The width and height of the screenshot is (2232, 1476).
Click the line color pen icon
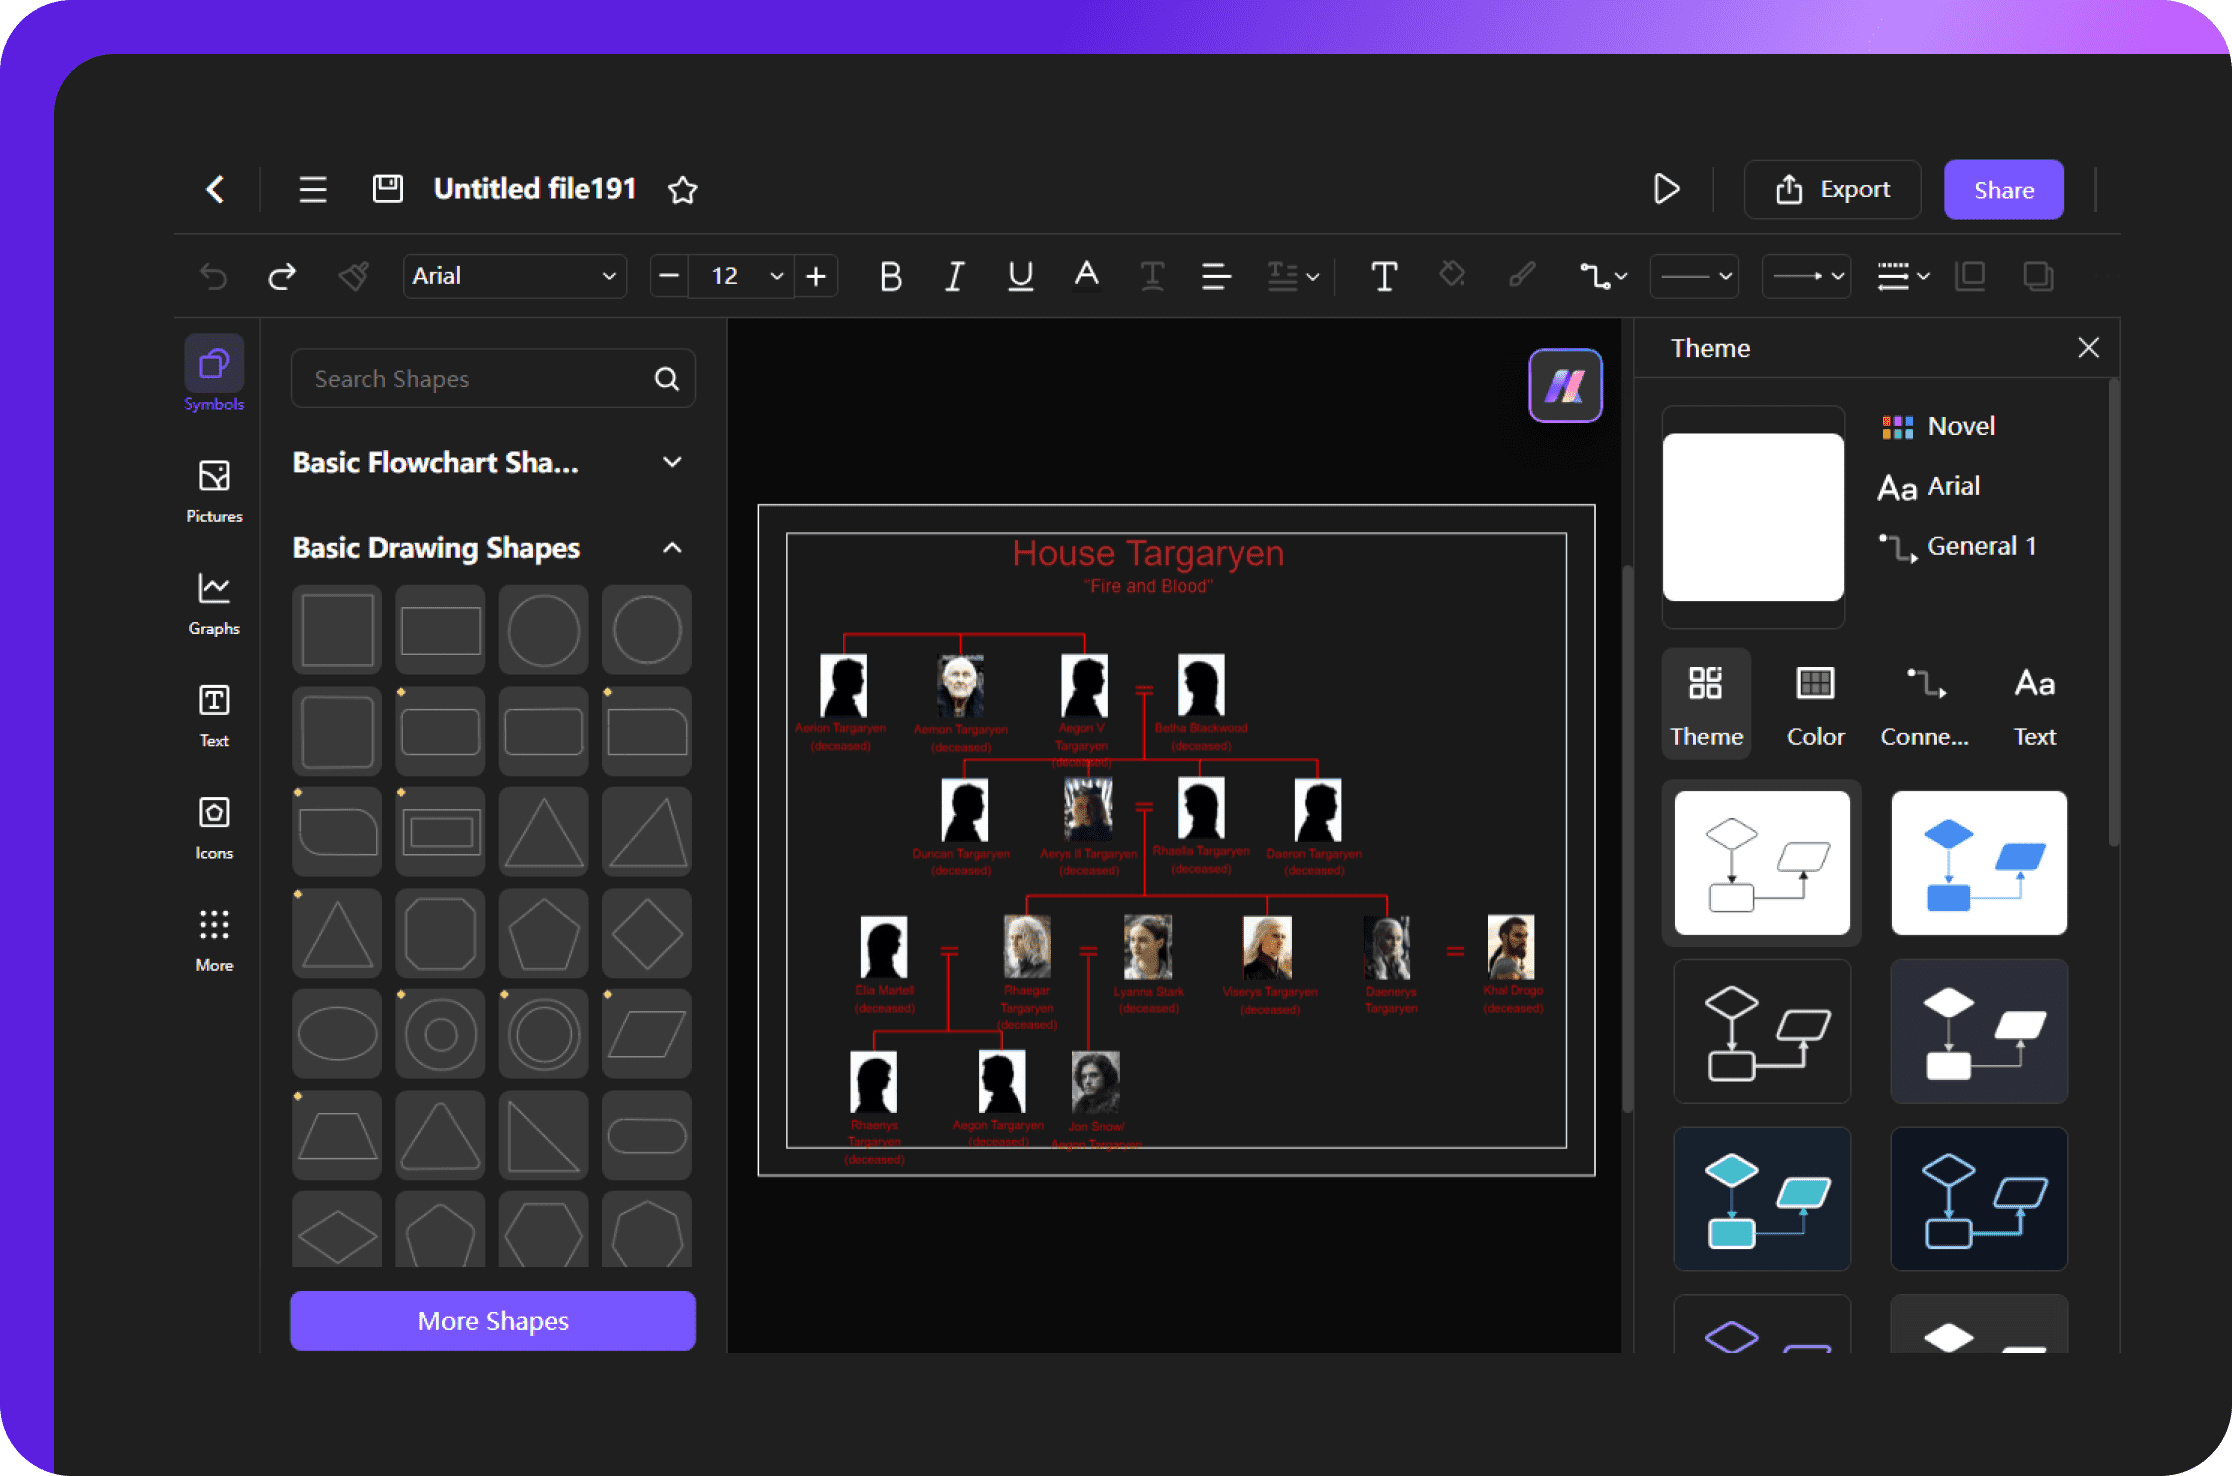click(x=1522, y=273)
